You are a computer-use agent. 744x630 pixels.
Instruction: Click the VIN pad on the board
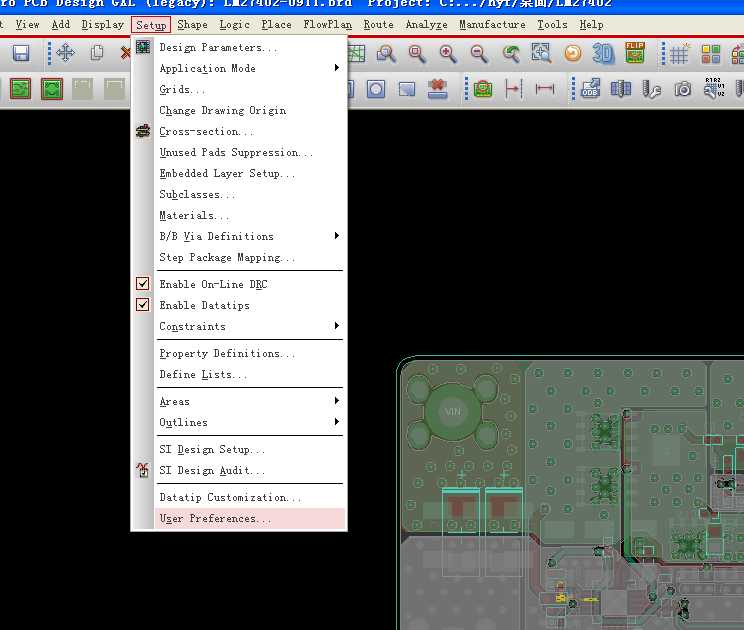click(x=452, y=412)
